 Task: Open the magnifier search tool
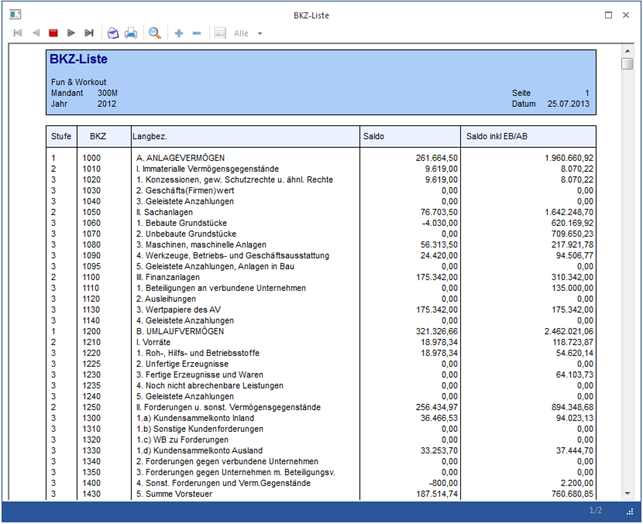[155, 33]
